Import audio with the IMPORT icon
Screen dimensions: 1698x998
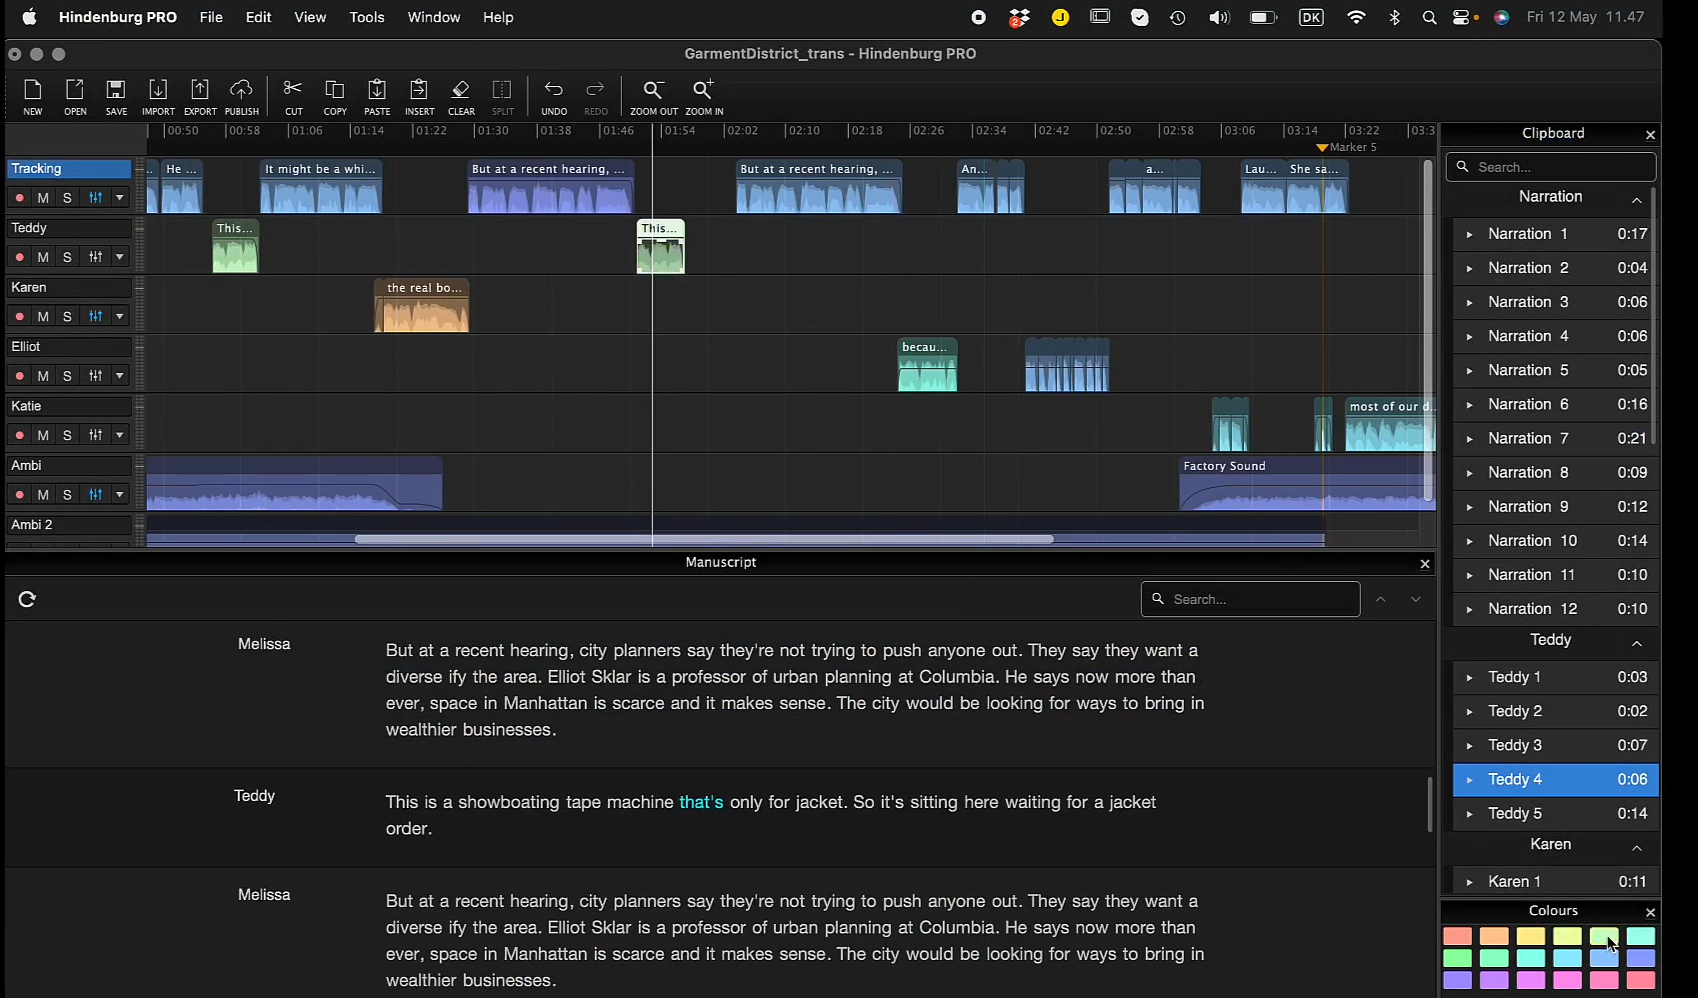[x=158, y=97]
